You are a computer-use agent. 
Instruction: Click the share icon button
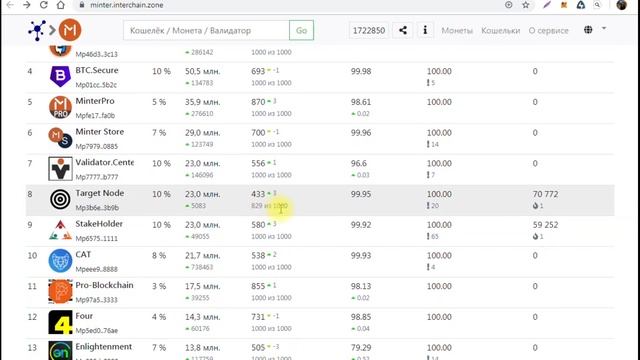[402, 30]
